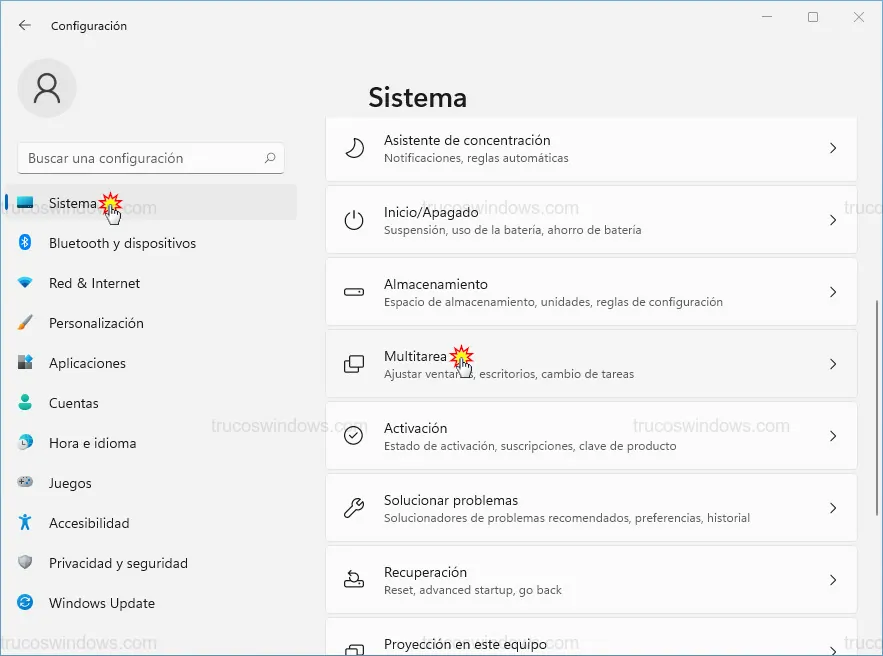Image resolution: width=883 pixels, height=656 pixels.
Task: Open the Inicio/Apagado chevron arrow
Action: (x=832, y=220)
